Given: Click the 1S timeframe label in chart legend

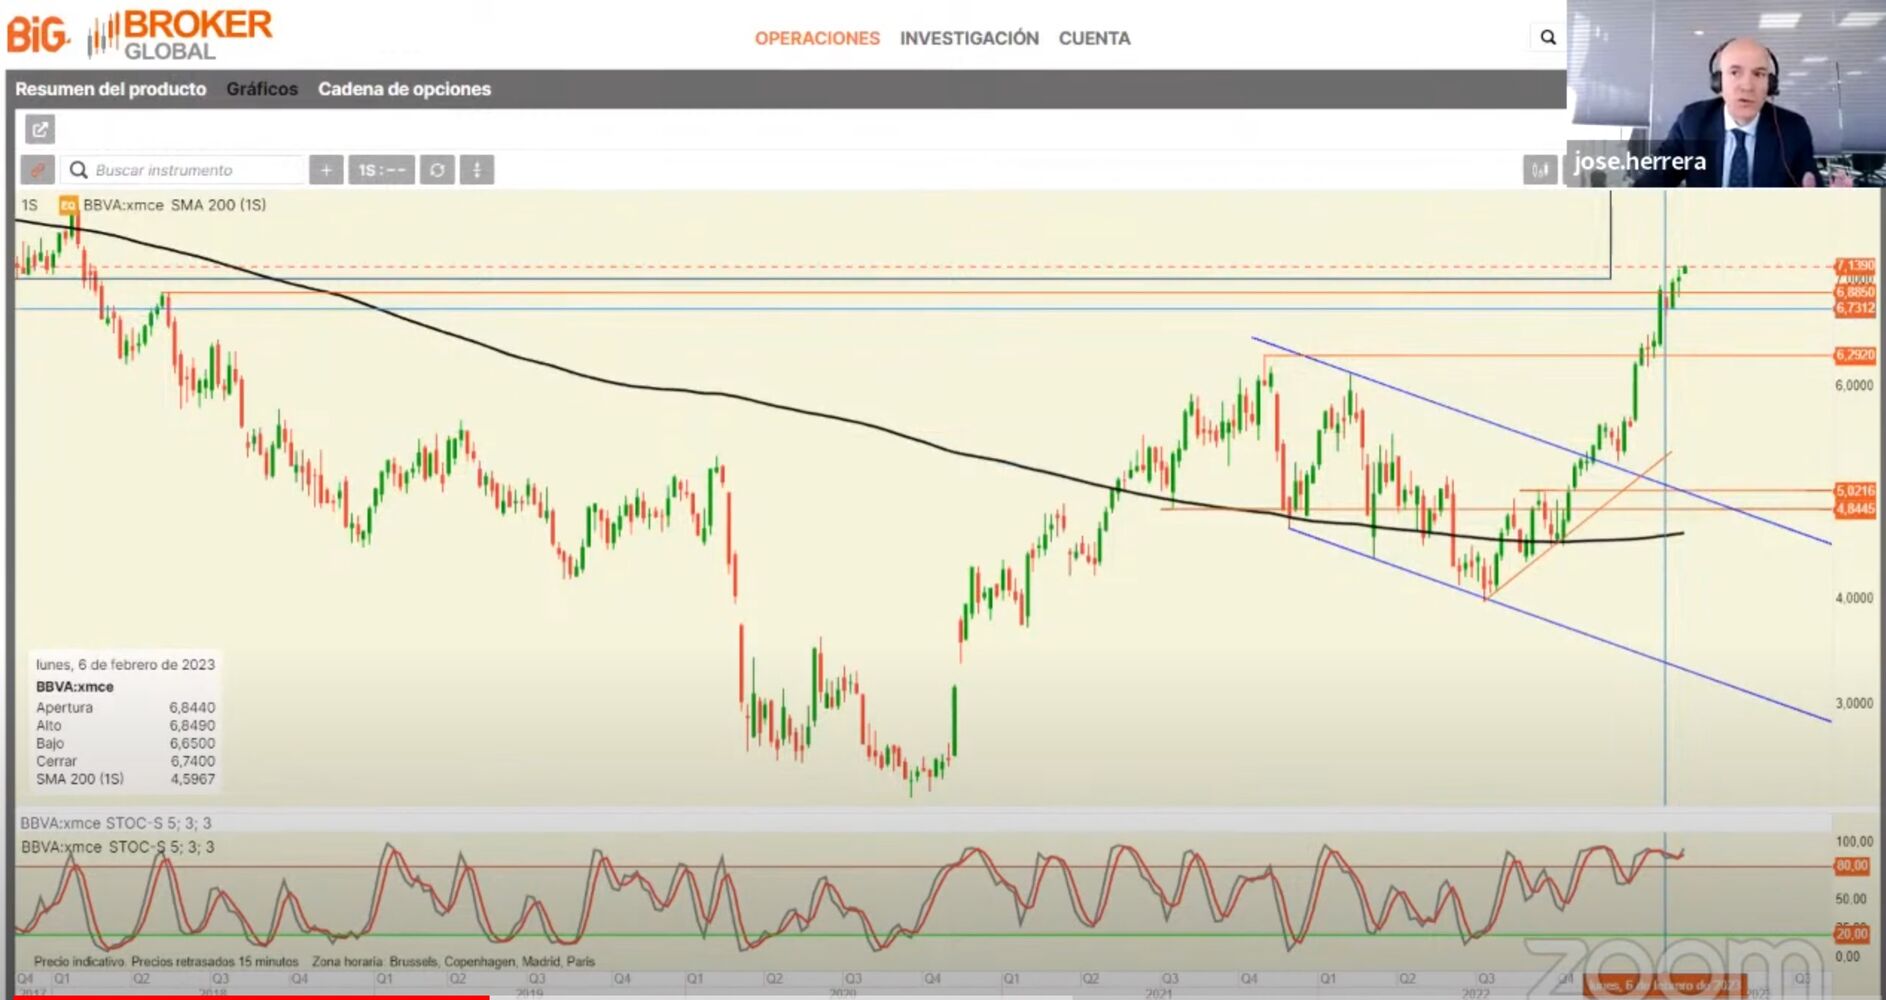Looking at the screenshot, I should (30, 205).
